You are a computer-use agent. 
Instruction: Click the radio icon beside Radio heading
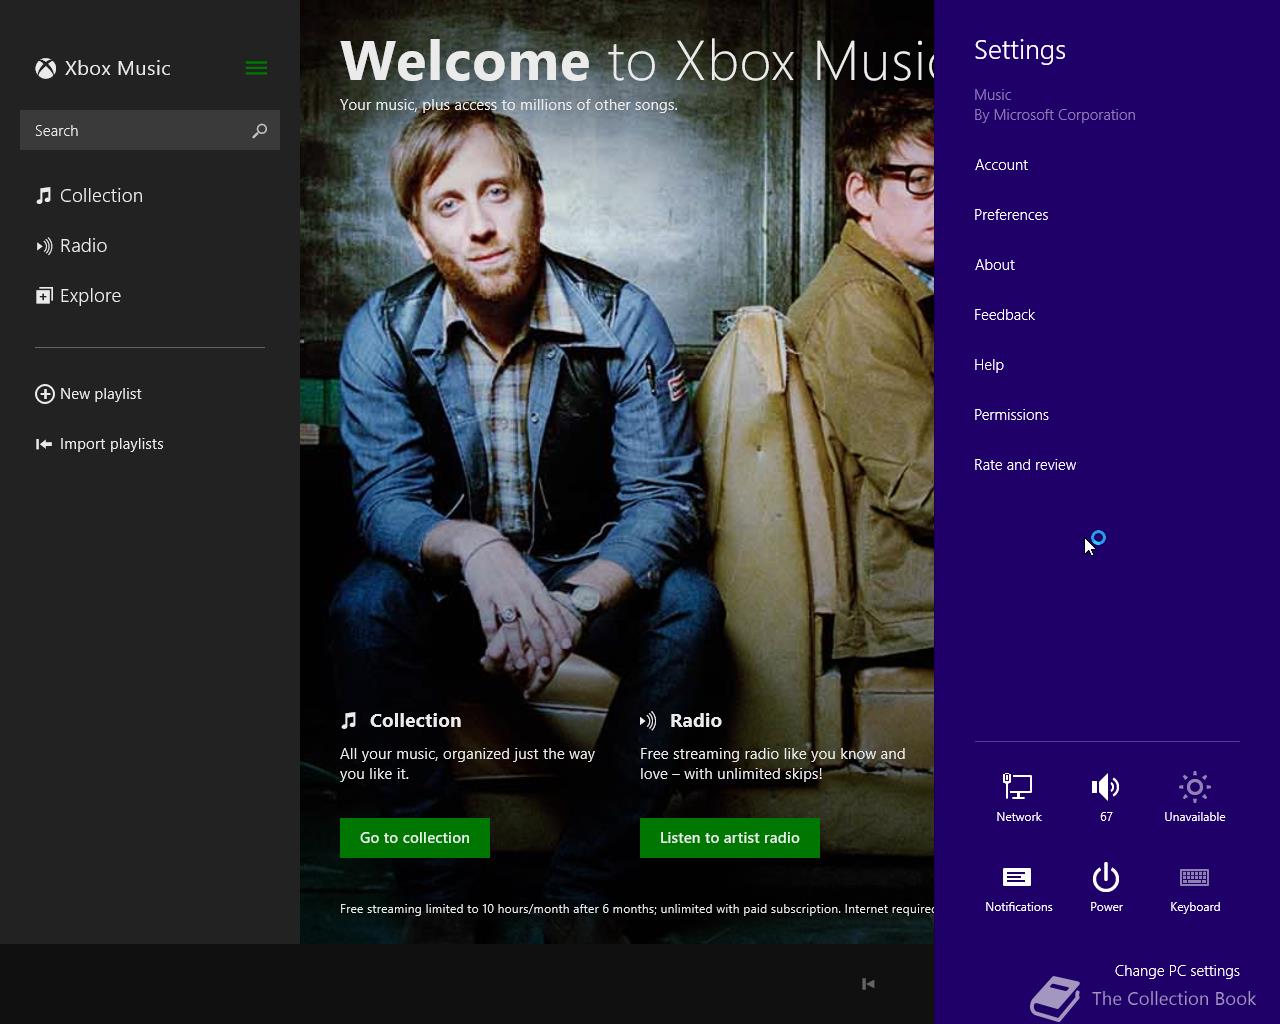click(x=648, y=721)
